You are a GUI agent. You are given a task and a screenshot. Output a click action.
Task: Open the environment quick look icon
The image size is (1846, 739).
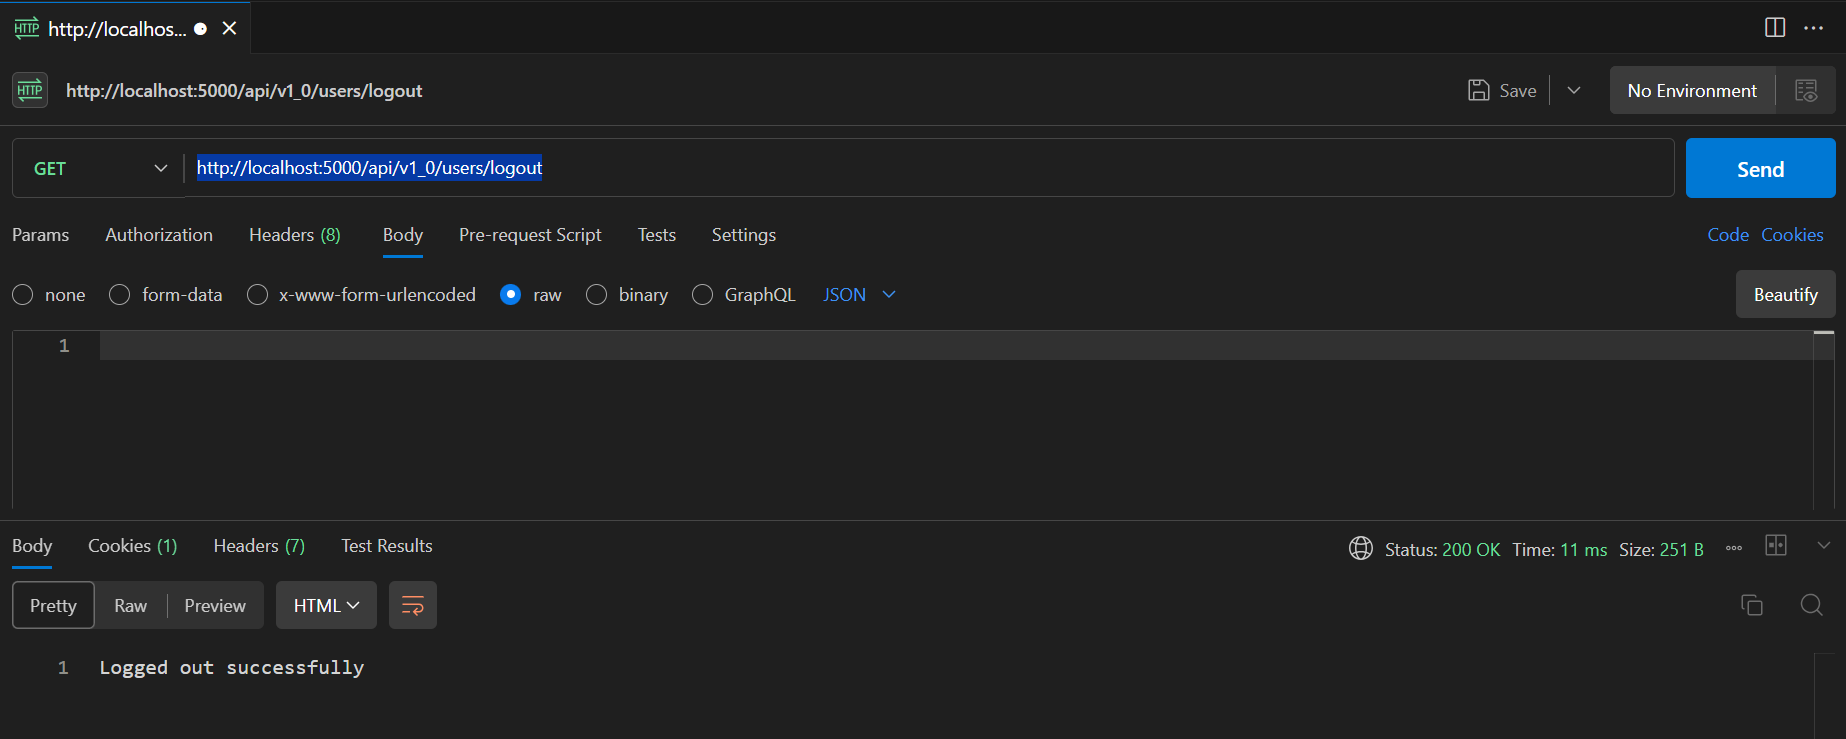tap(1806, 90)
